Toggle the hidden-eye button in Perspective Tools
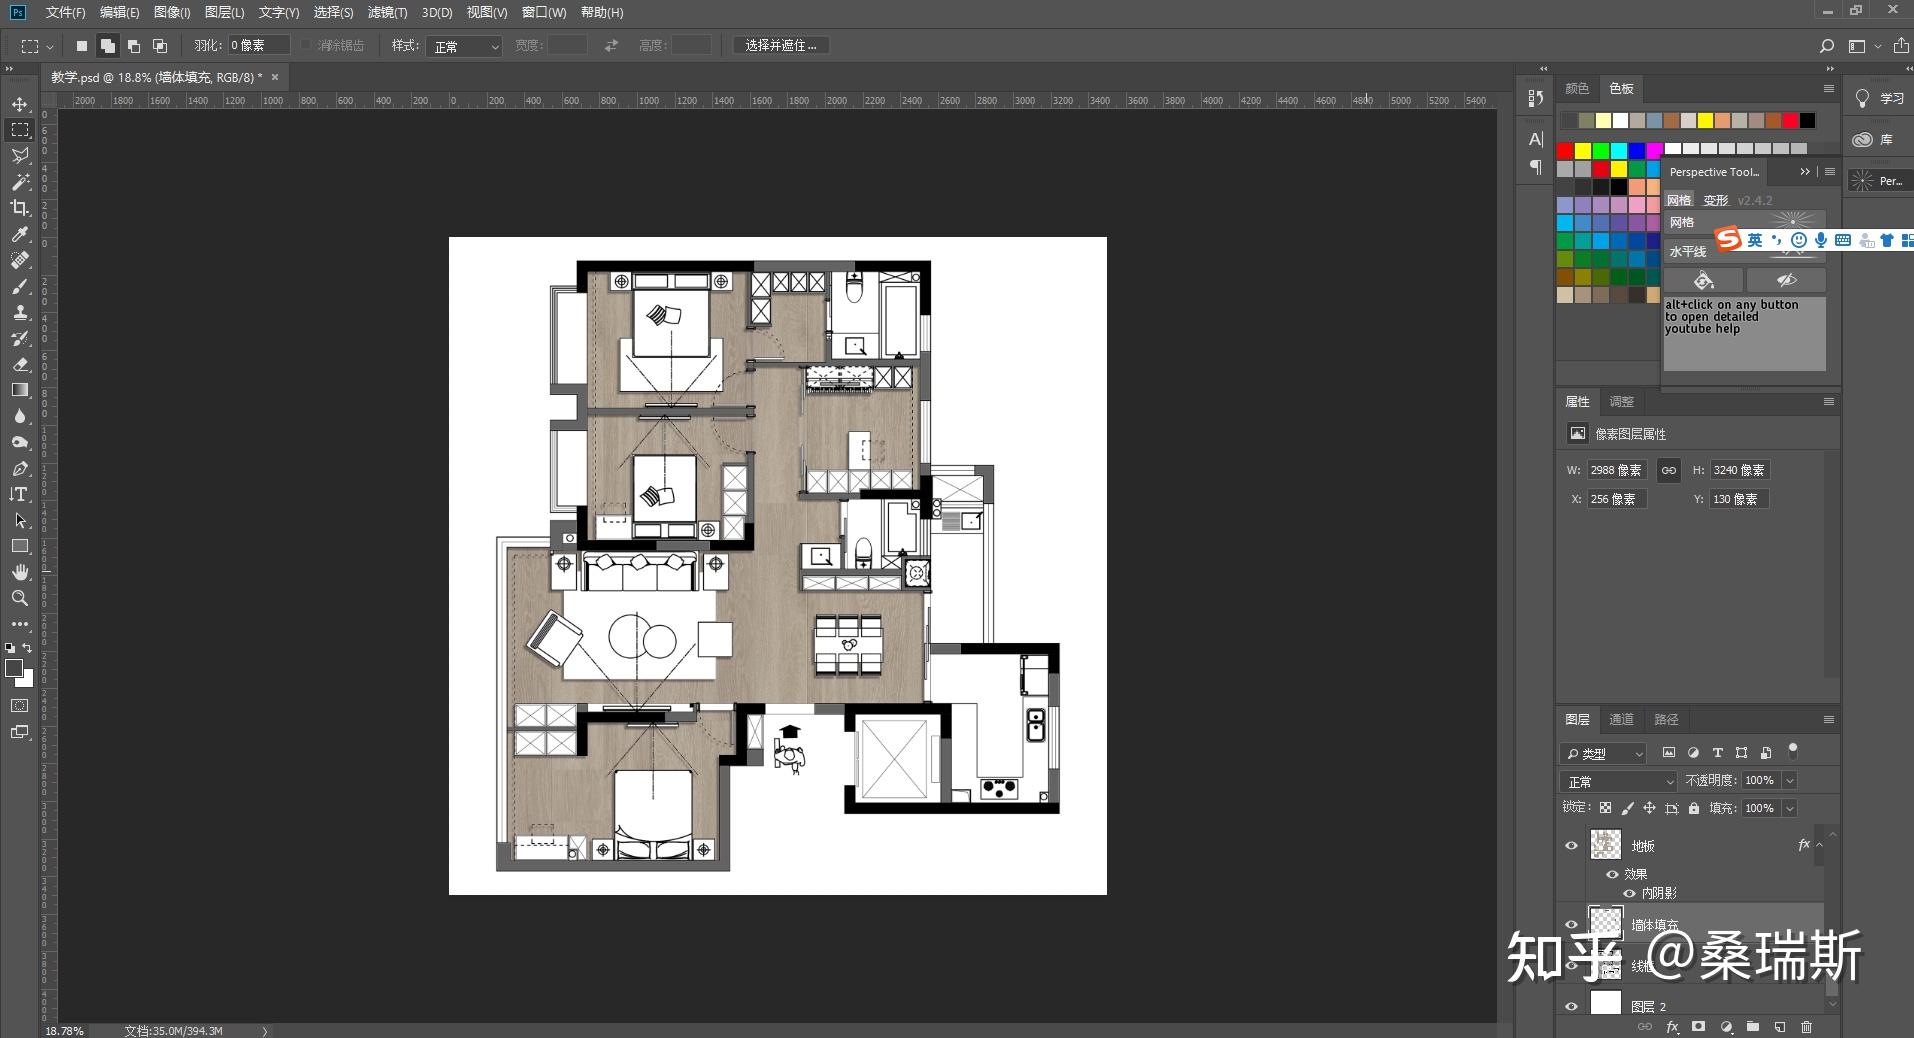1914x1038 pixels. (x=1786, y=280)
